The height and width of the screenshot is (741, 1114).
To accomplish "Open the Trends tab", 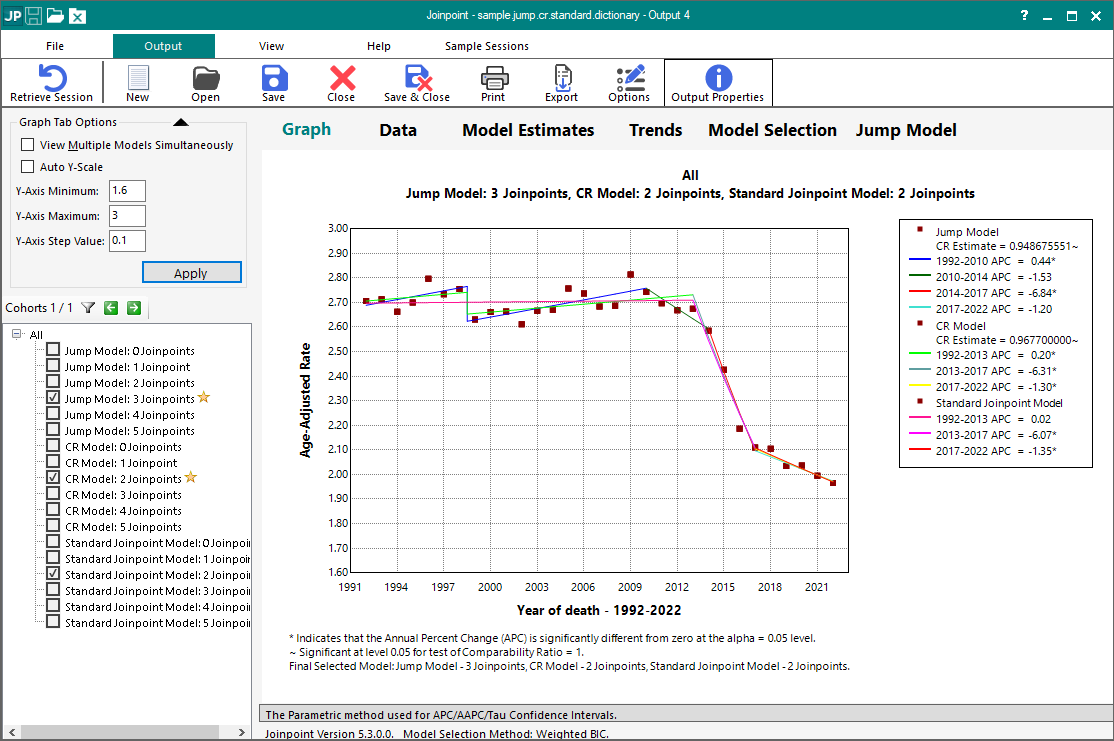I will tap(655, 130).
